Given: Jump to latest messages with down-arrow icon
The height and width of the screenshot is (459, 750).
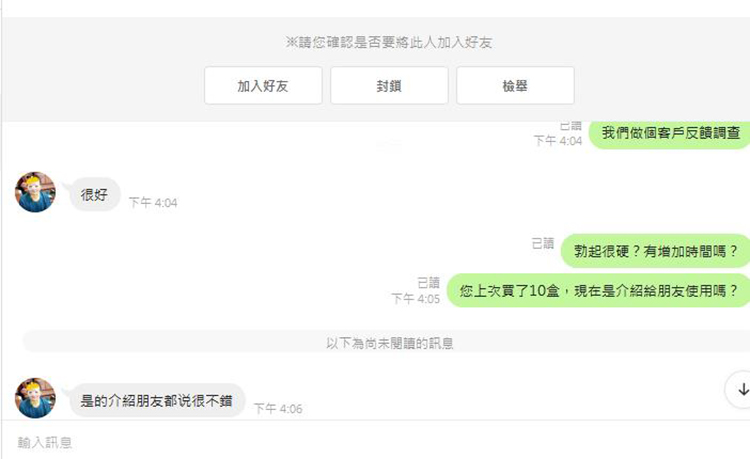Looking at the screenshot, I should pos(741,389).
